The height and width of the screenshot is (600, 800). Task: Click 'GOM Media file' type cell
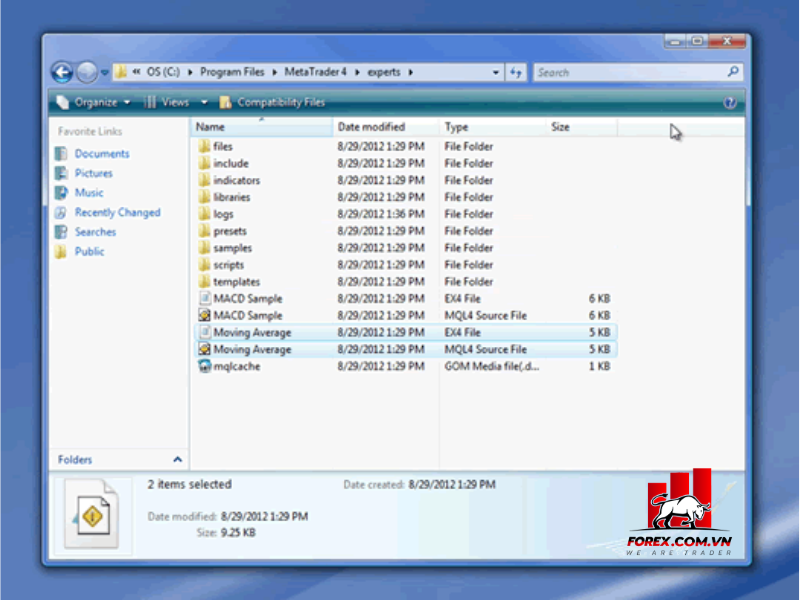pyautogui.click(x=491, y=366)
